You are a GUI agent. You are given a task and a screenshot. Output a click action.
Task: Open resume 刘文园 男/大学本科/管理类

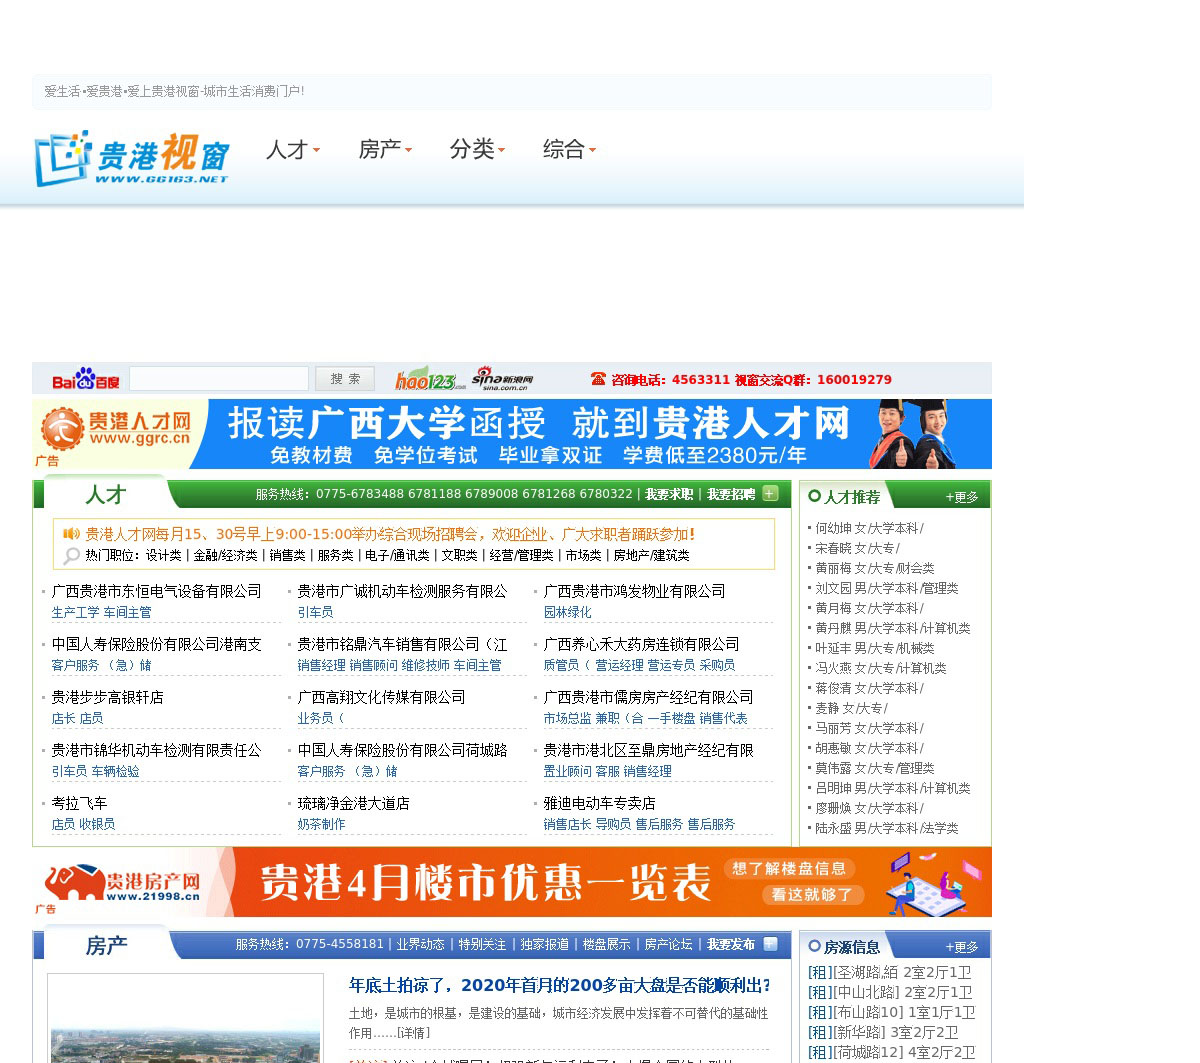click(887, 588)
